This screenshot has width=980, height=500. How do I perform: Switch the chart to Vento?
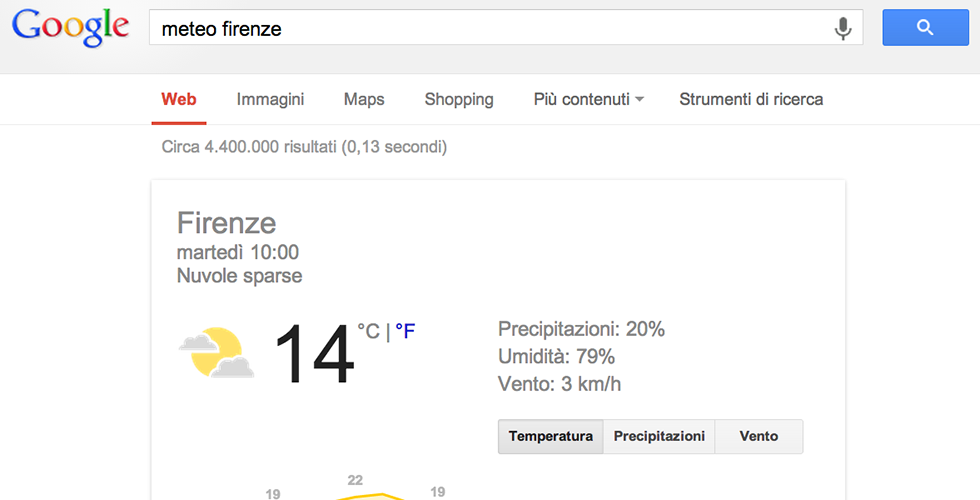point(759,436)
